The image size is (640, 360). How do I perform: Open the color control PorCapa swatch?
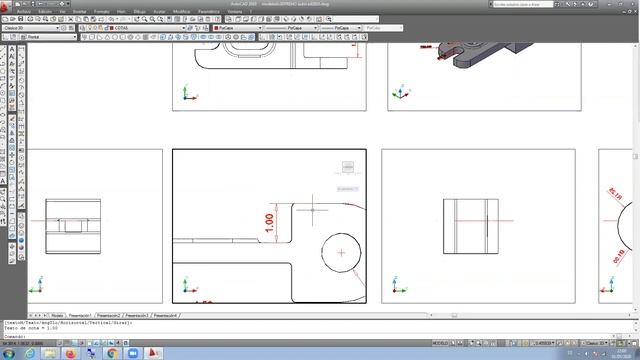(x=216, y=28)
